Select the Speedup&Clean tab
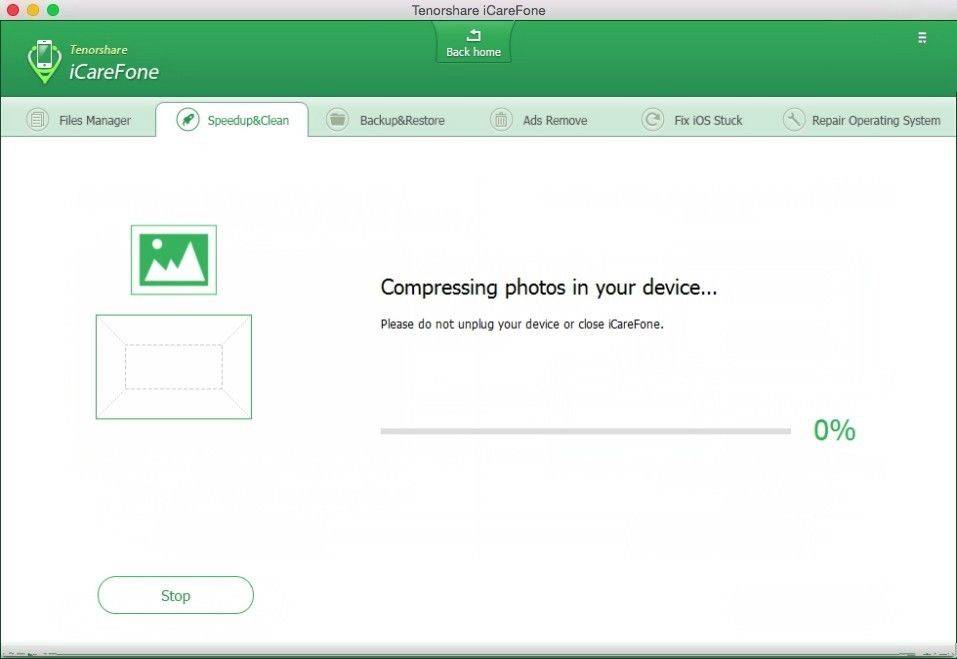 coord(232,120)
